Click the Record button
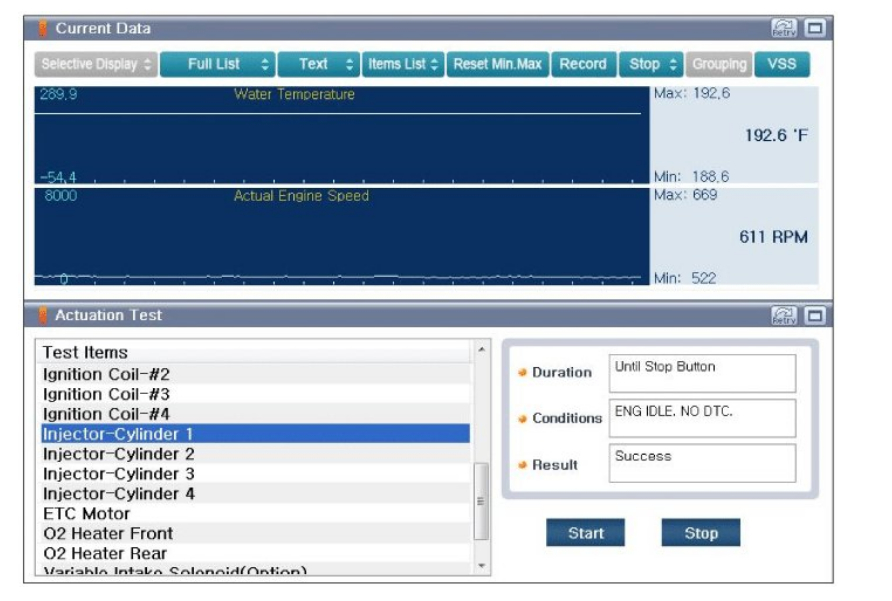The height and width of the screenshot is (601, 892). click(583, 64)
